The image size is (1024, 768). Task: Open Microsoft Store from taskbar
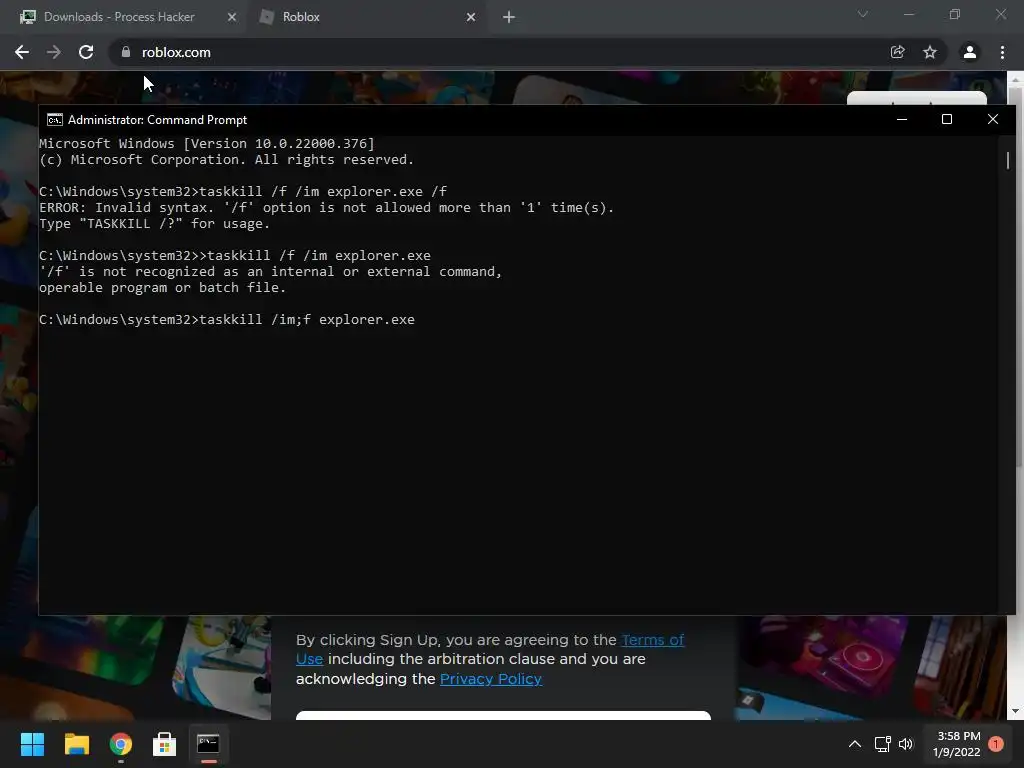coord(165,744)
